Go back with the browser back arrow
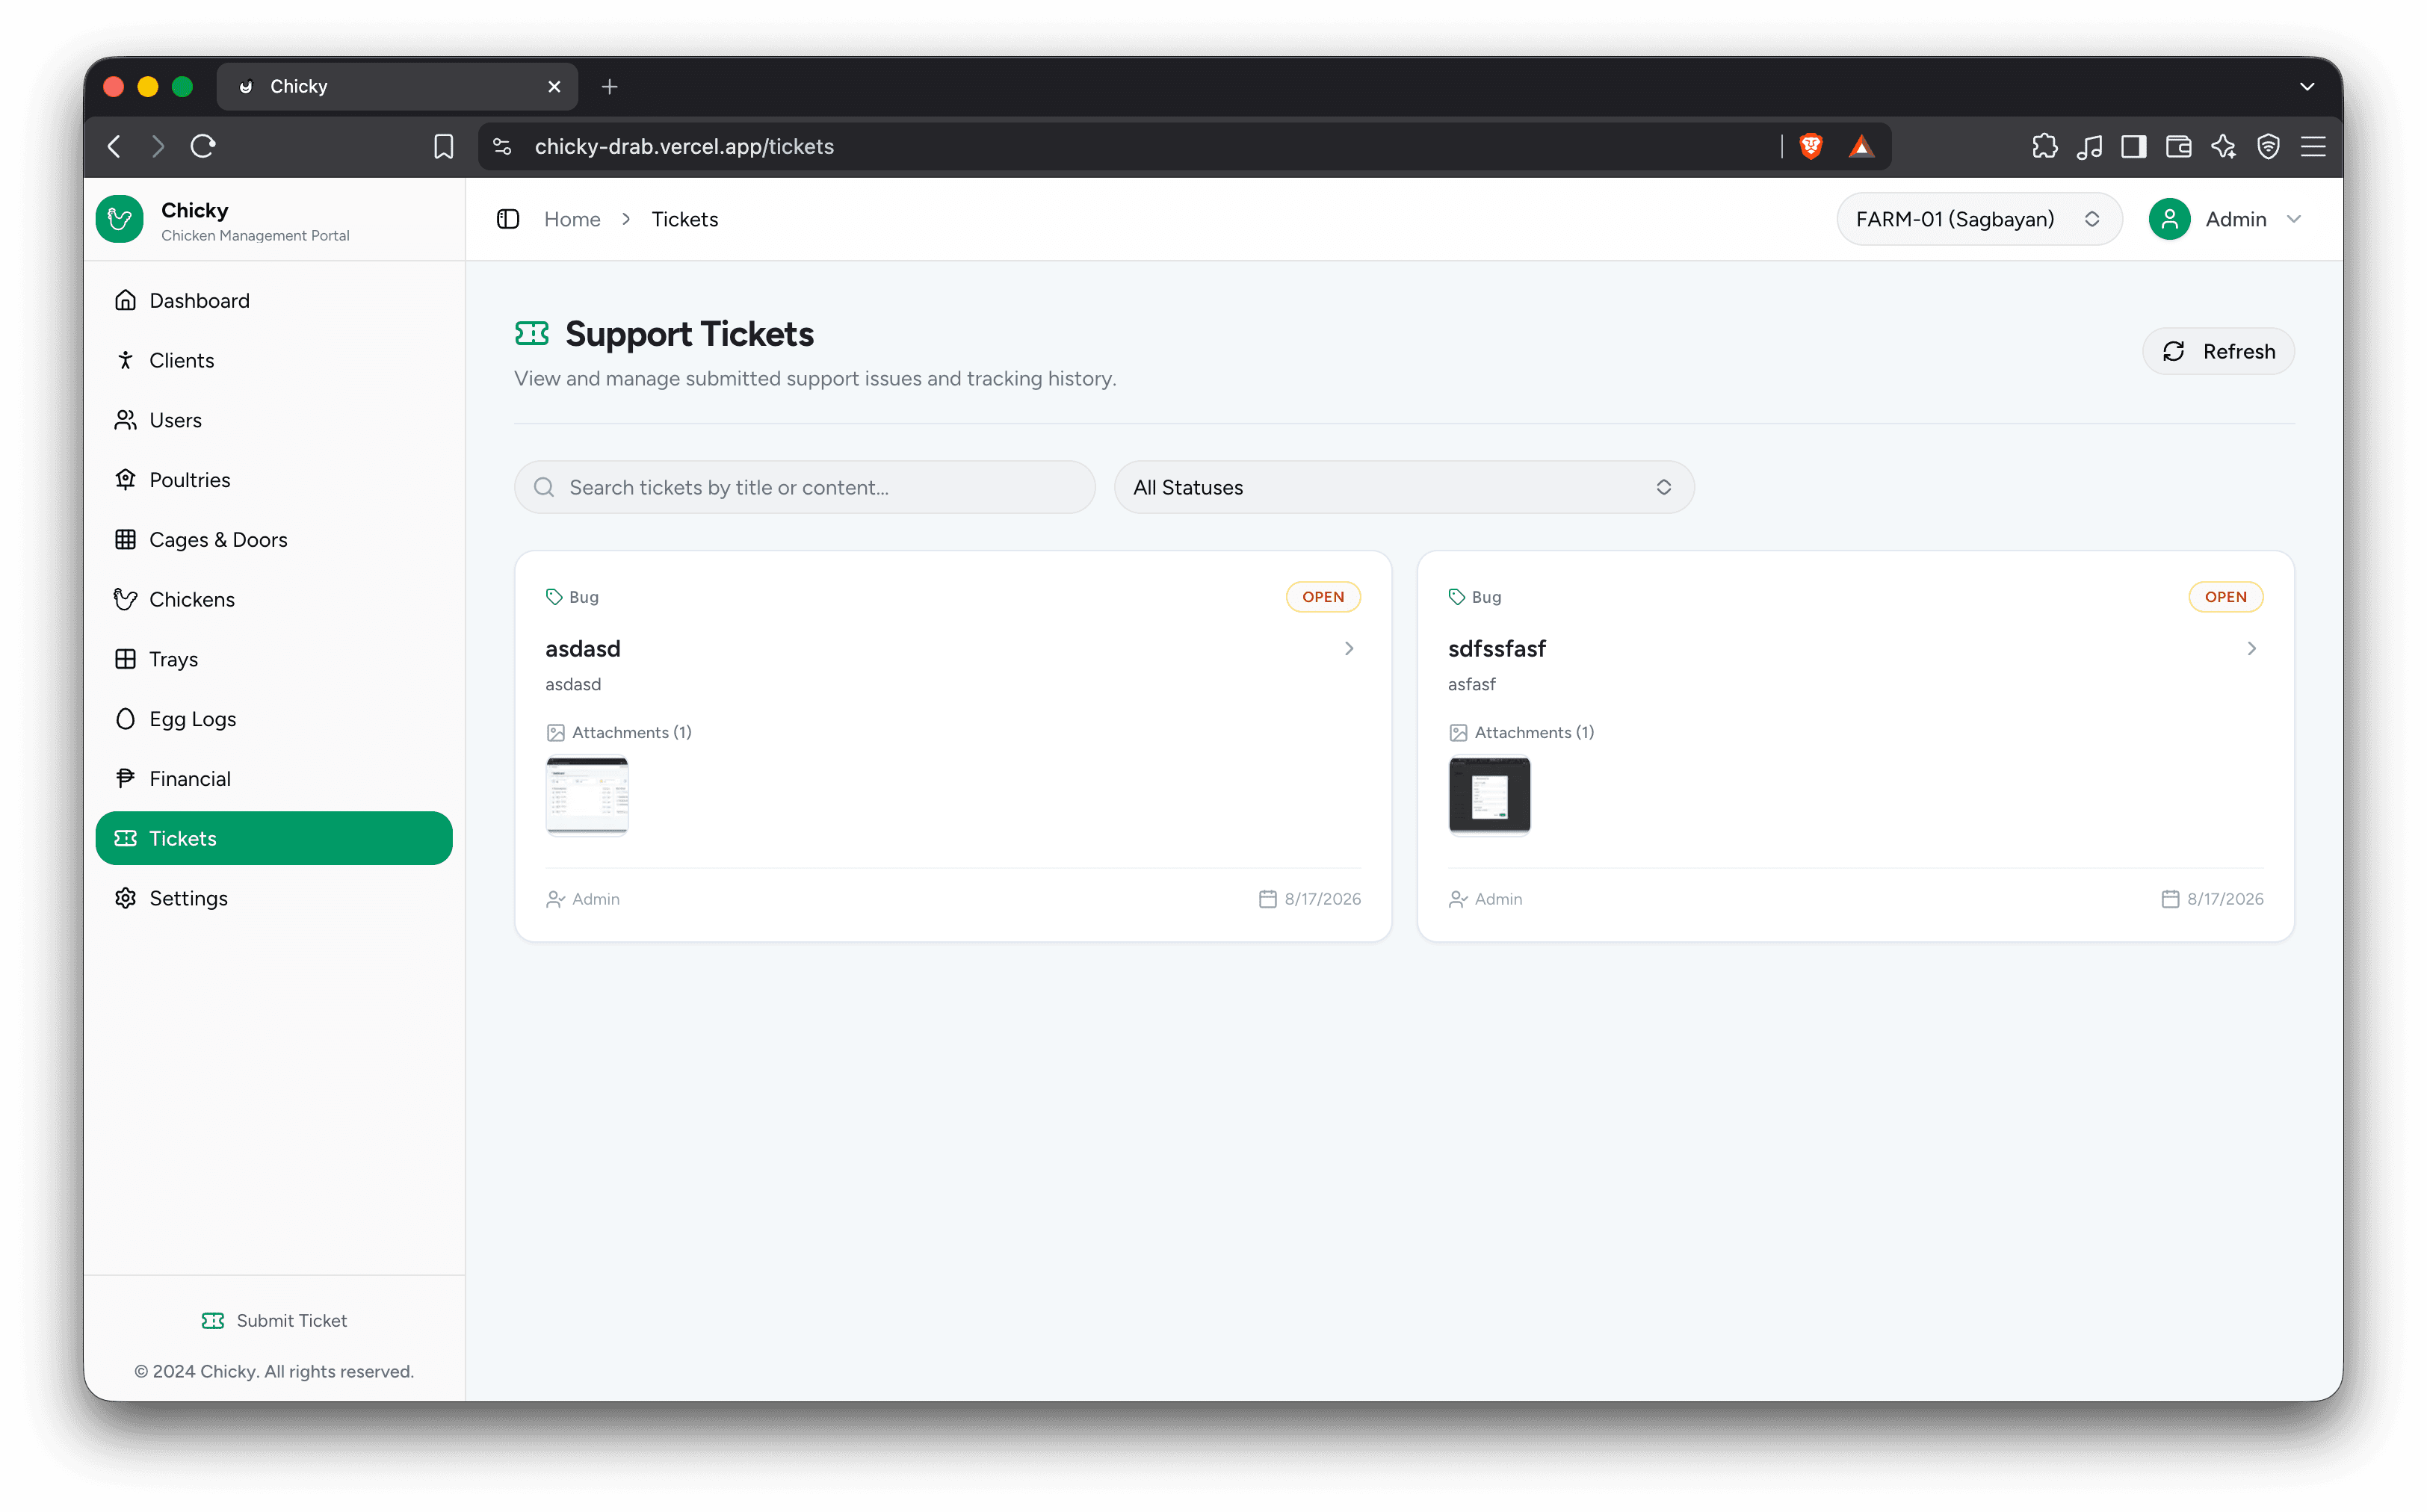This screenshot has height=1512, width=2427. [115, 146]
